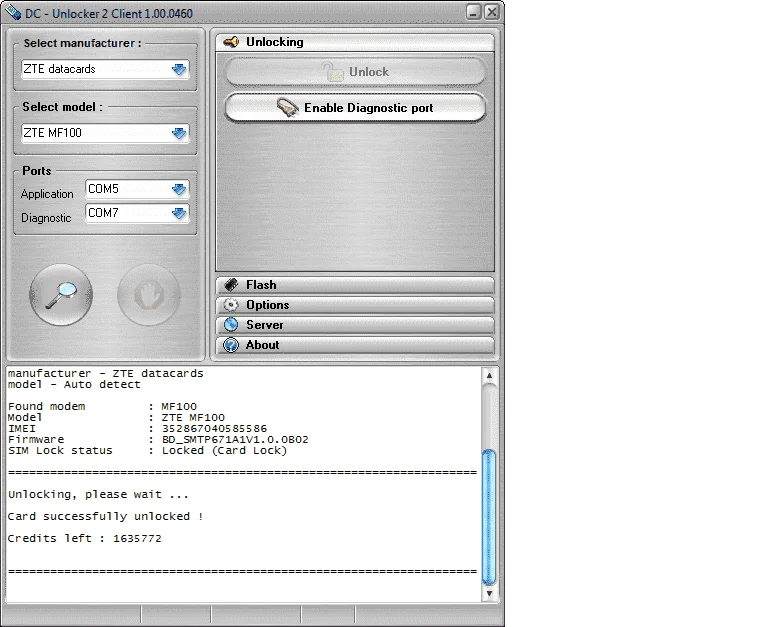Open the Unlocking section header
Screen dimensions: 768x627
pos(355,42)
